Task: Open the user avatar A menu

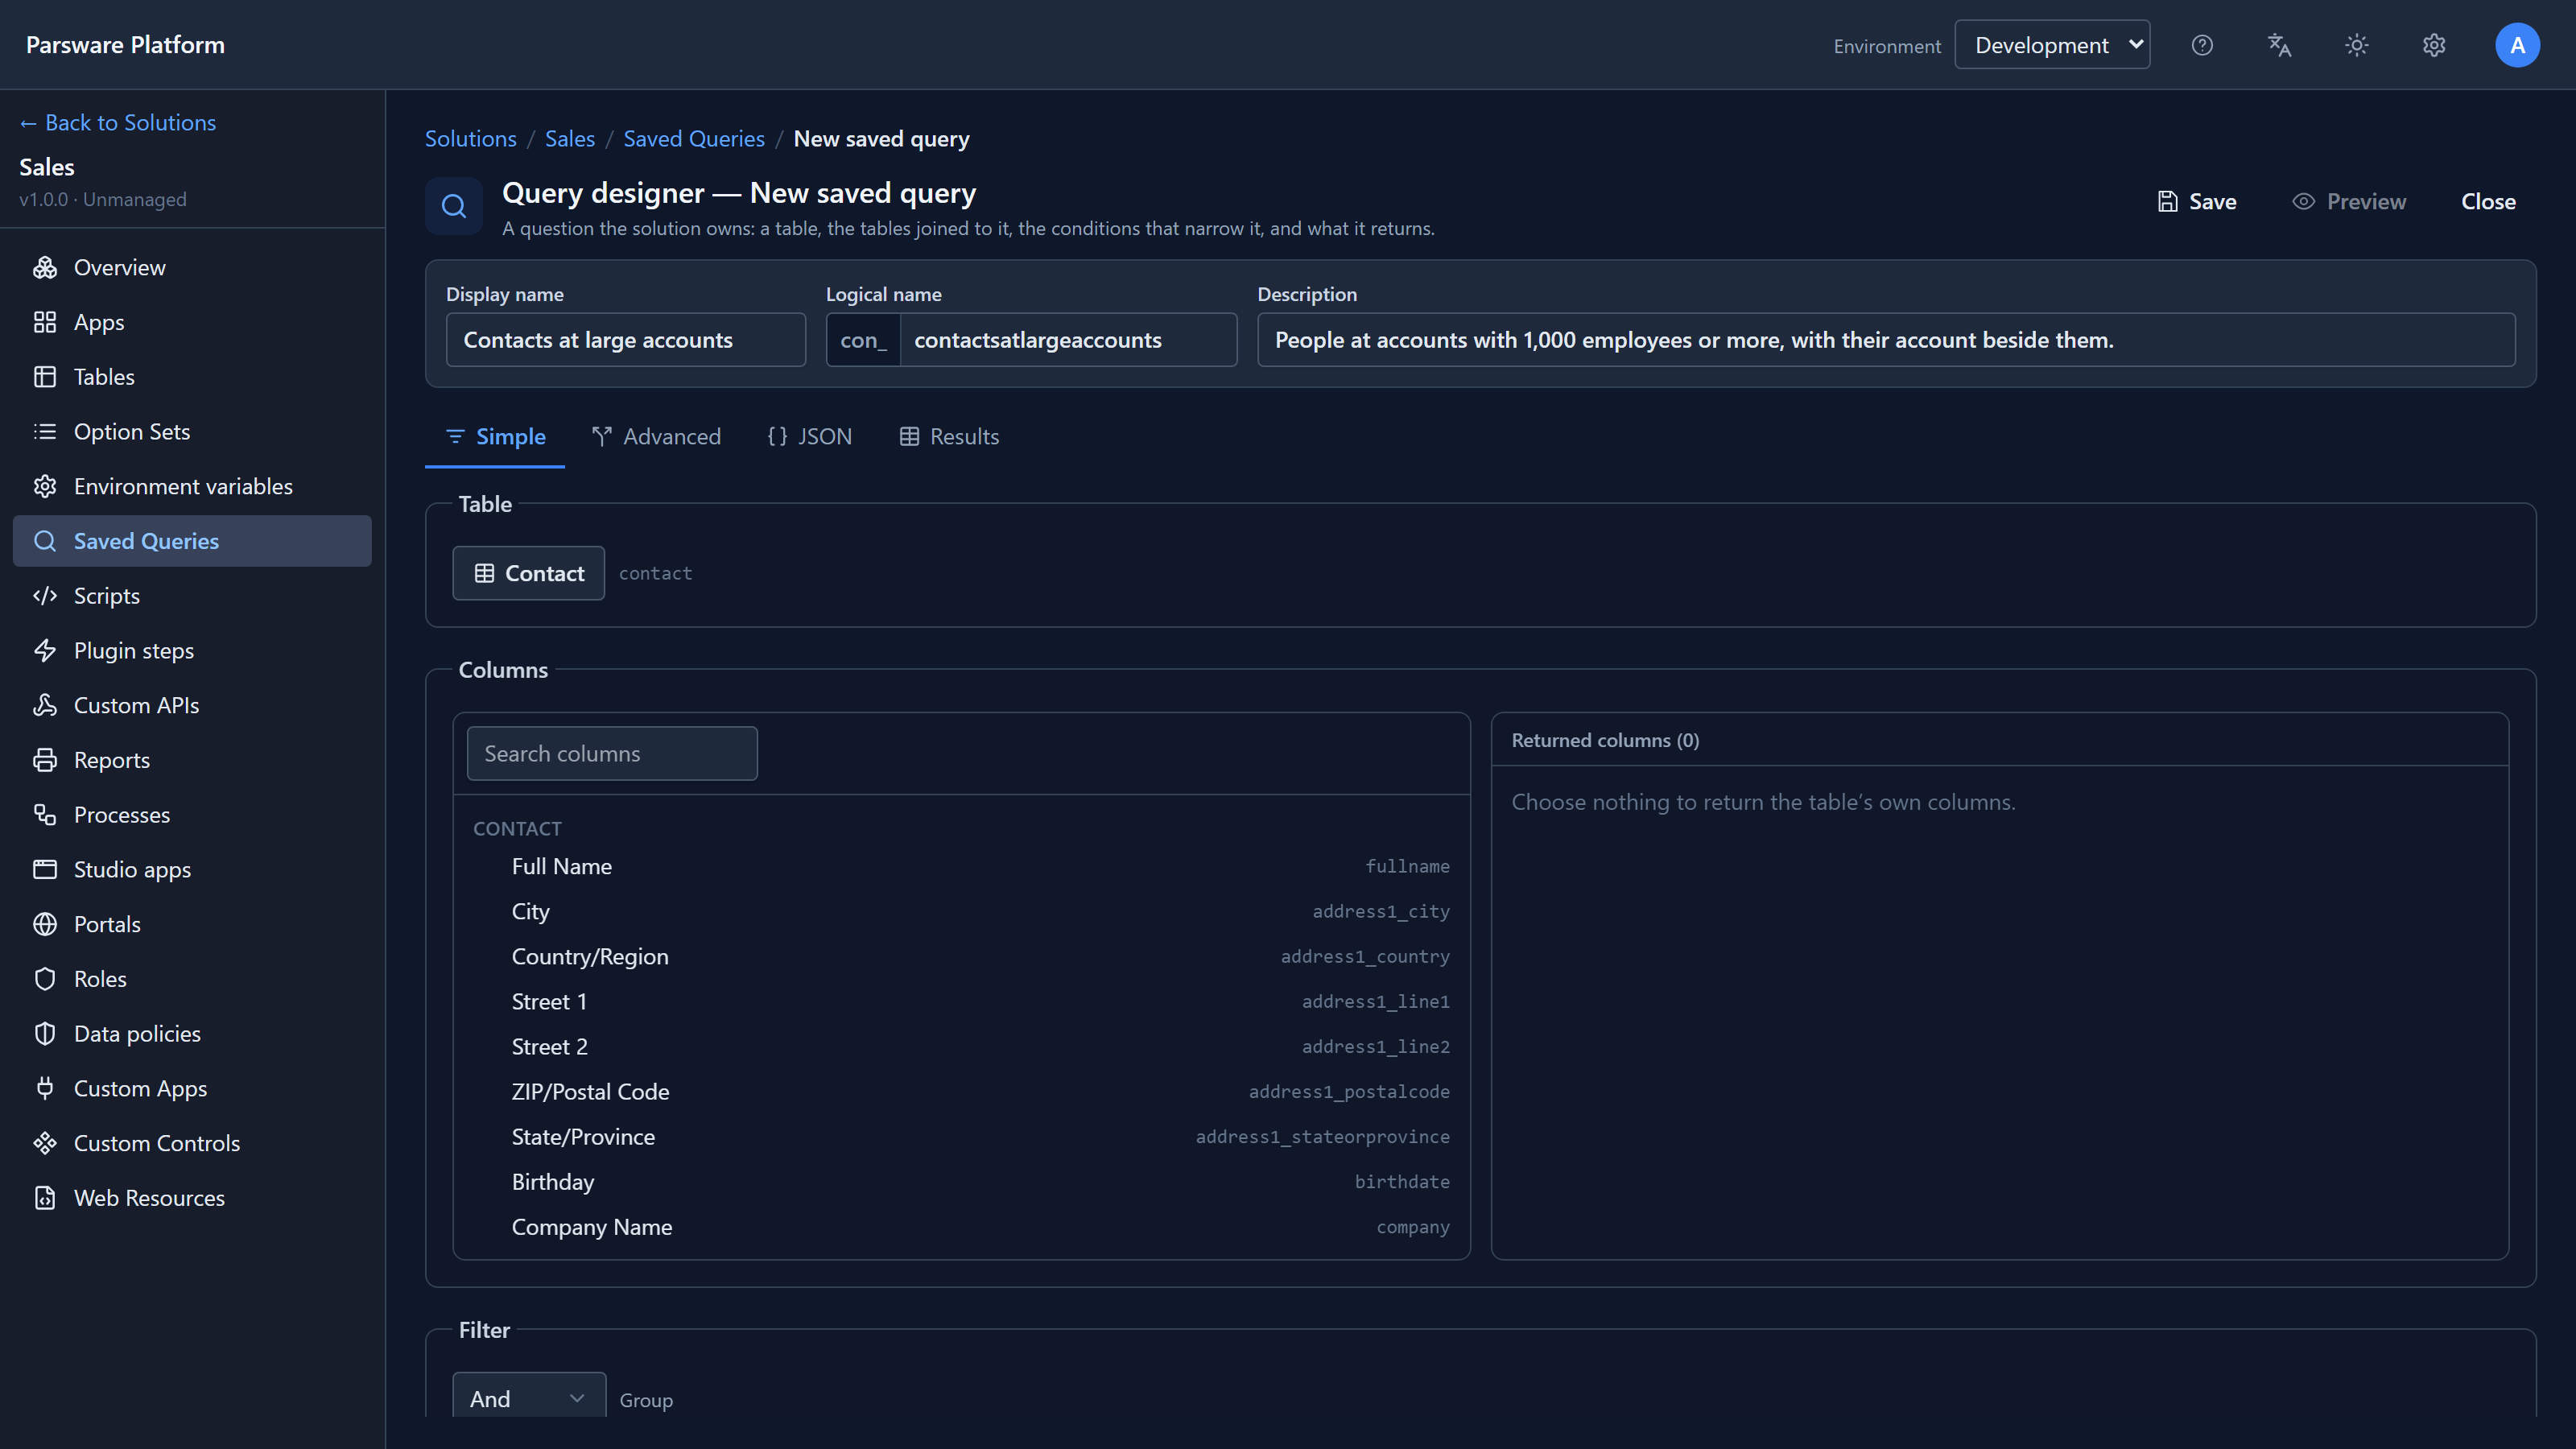Action: [2517, 45]
